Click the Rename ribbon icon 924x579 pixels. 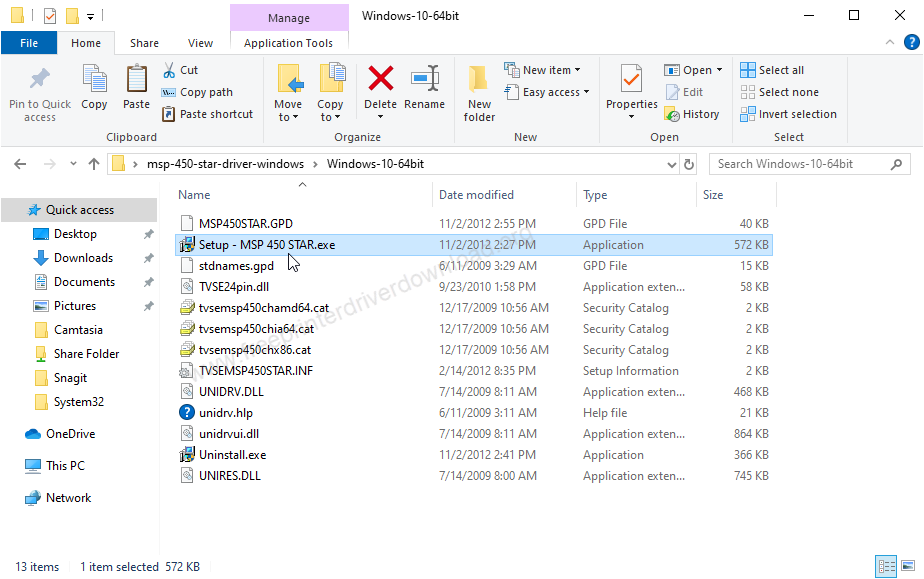(424, 78)
